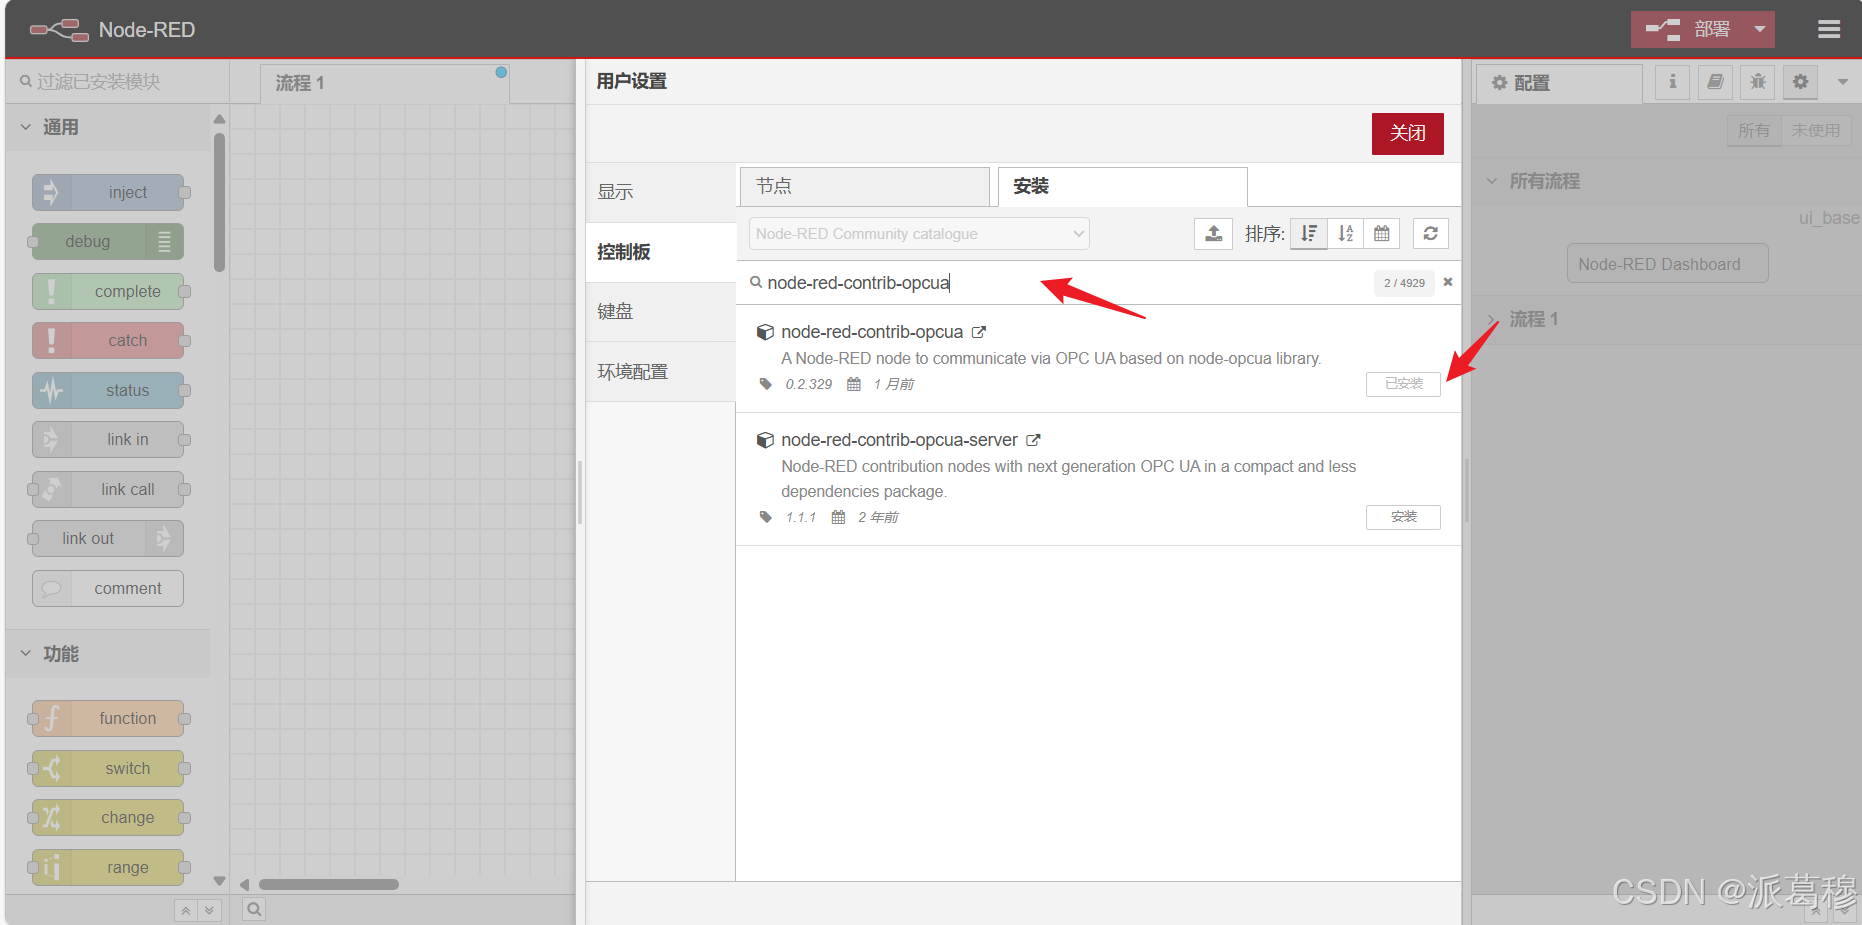The image size is (1862, 925).
Task: Click the catch node in palette
Action: click(108, 341)
